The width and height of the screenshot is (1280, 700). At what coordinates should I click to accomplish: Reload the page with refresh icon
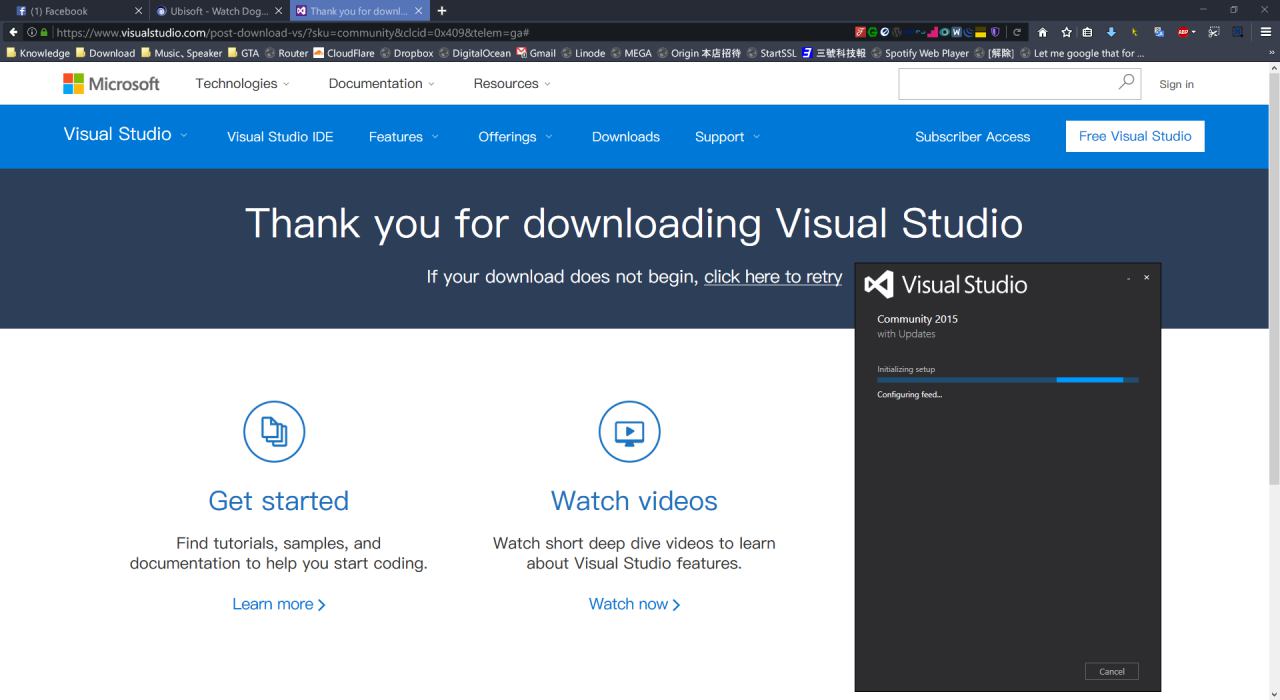pos(1018,33)
